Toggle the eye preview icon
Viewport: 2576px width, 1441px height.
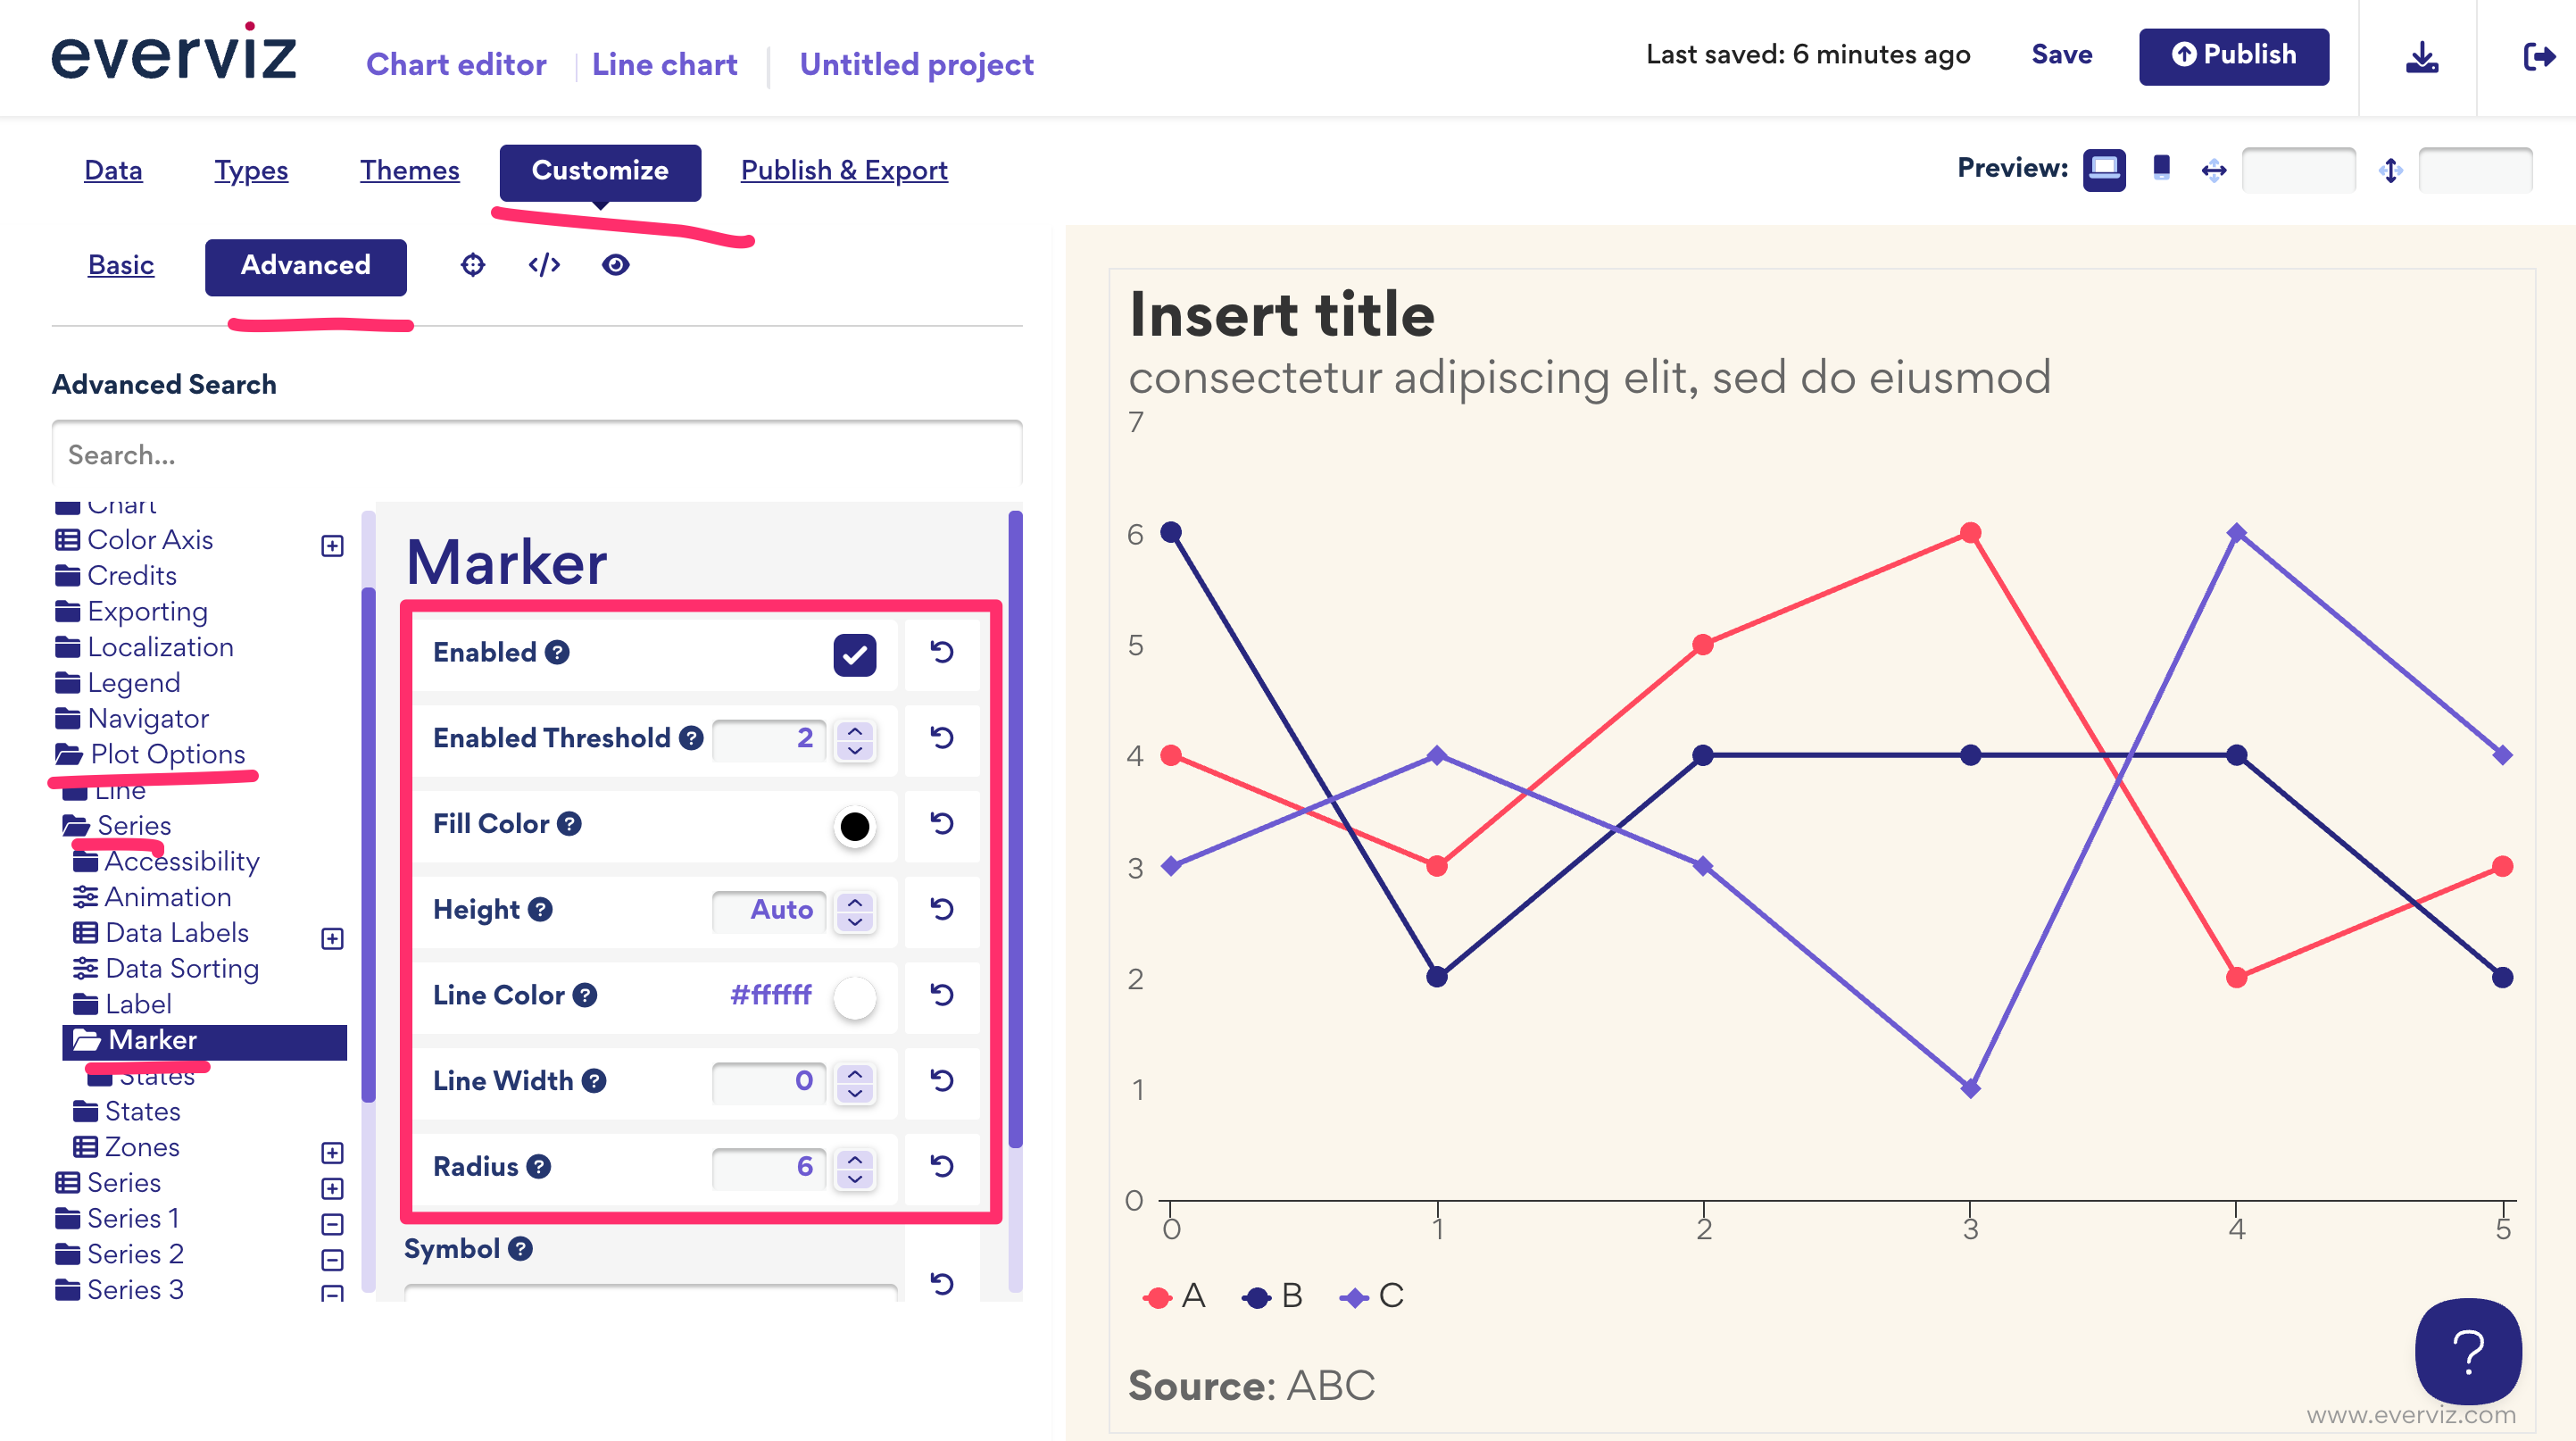615,265
